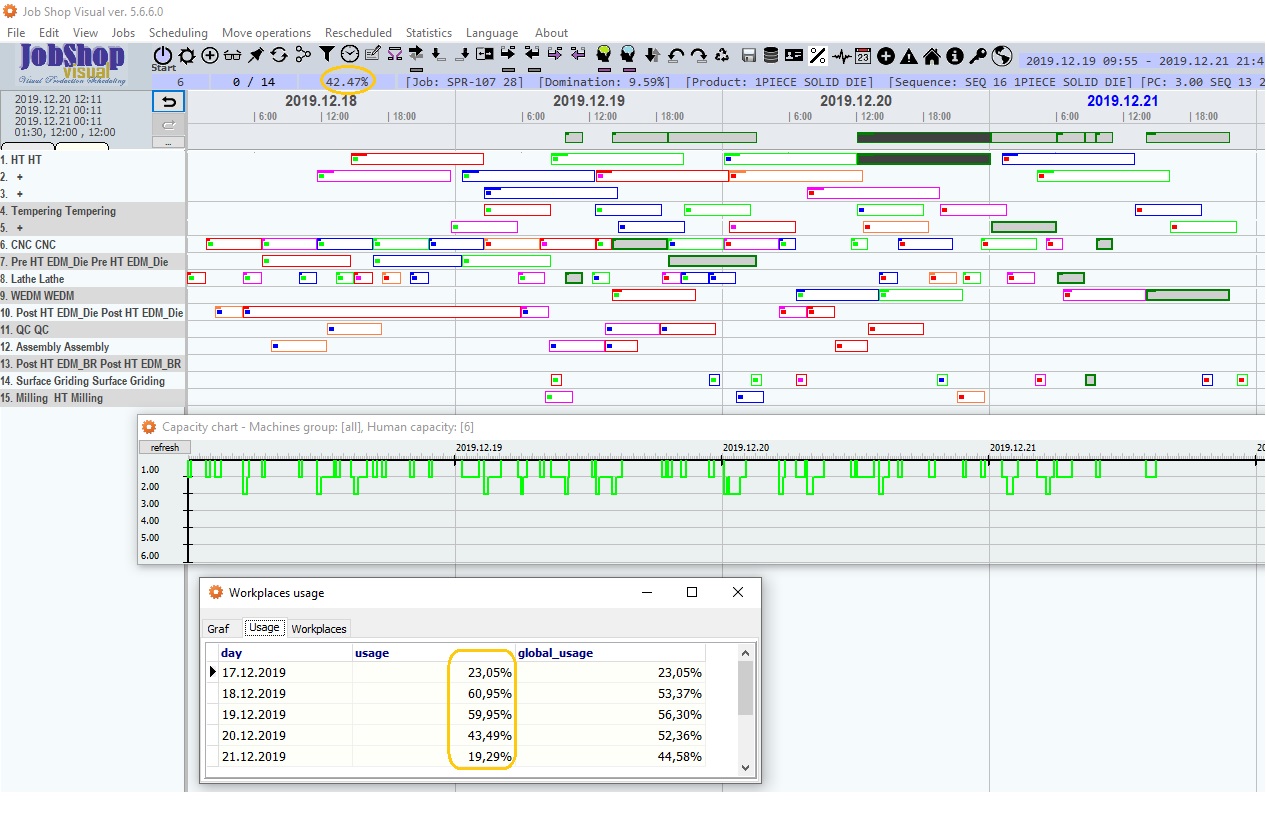This screenshot has height=814, width=1266.
Task: Click the Start power icon
Action: click(163, 56)
